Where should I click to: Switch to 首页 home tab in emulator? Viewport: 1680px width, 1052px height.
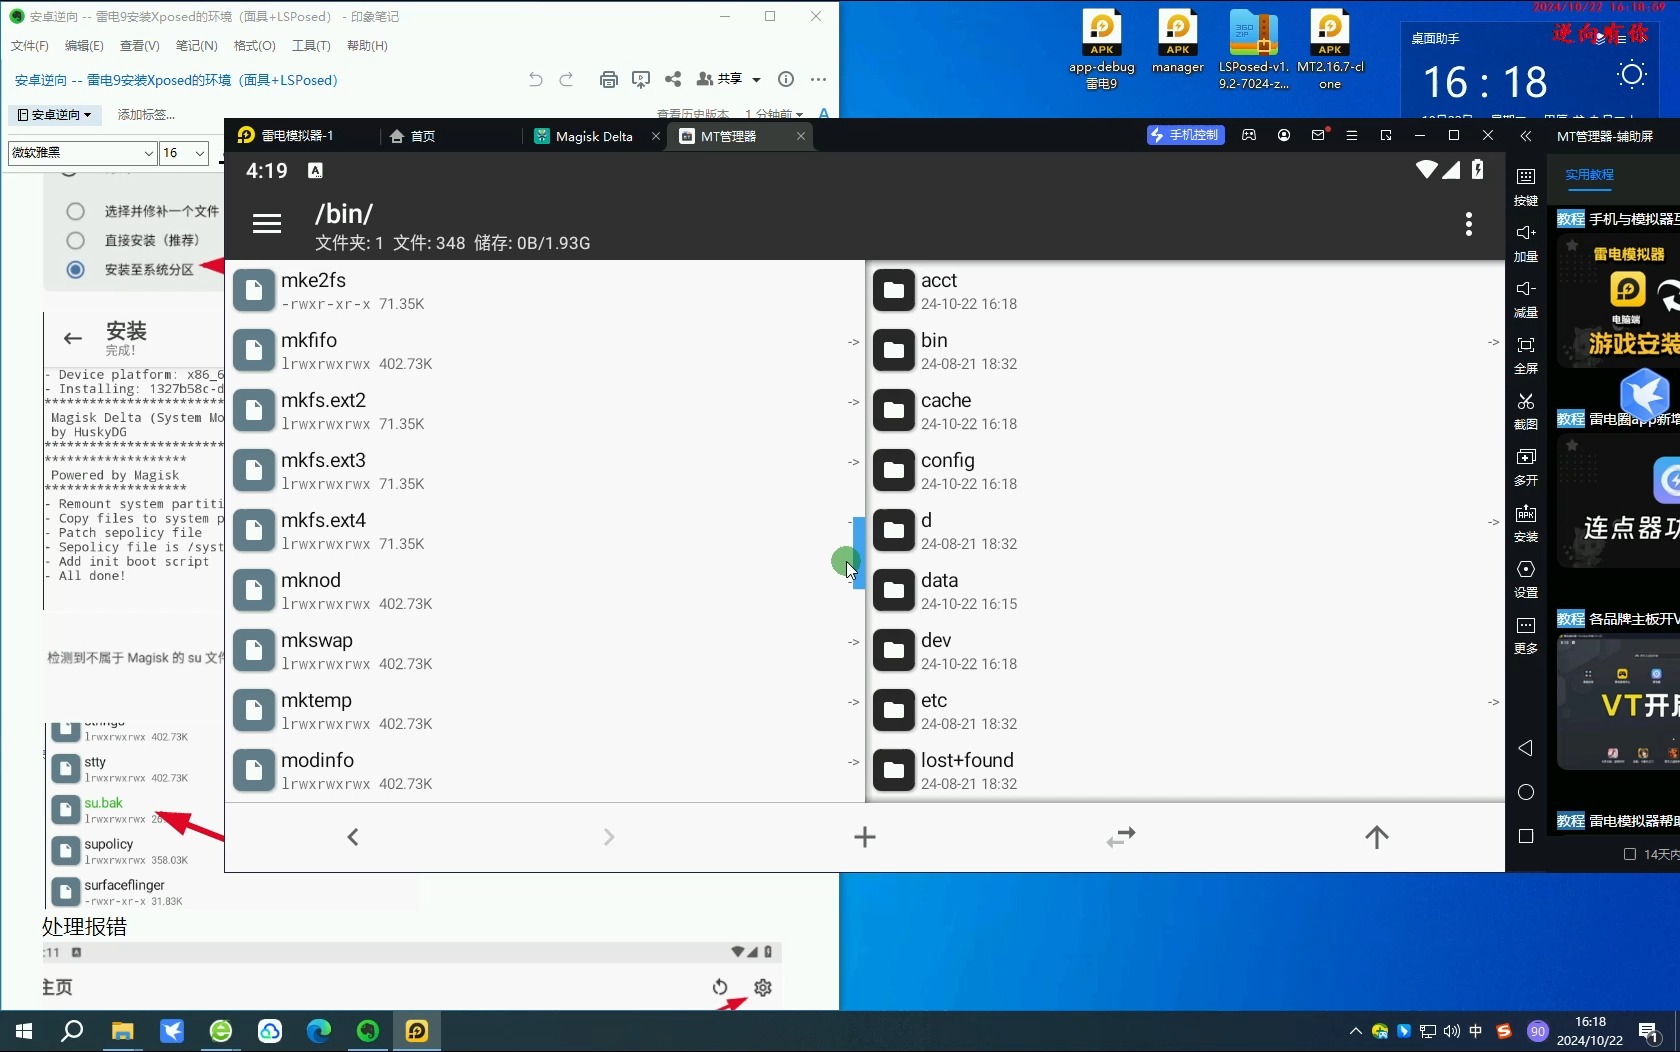pos(413,136)
